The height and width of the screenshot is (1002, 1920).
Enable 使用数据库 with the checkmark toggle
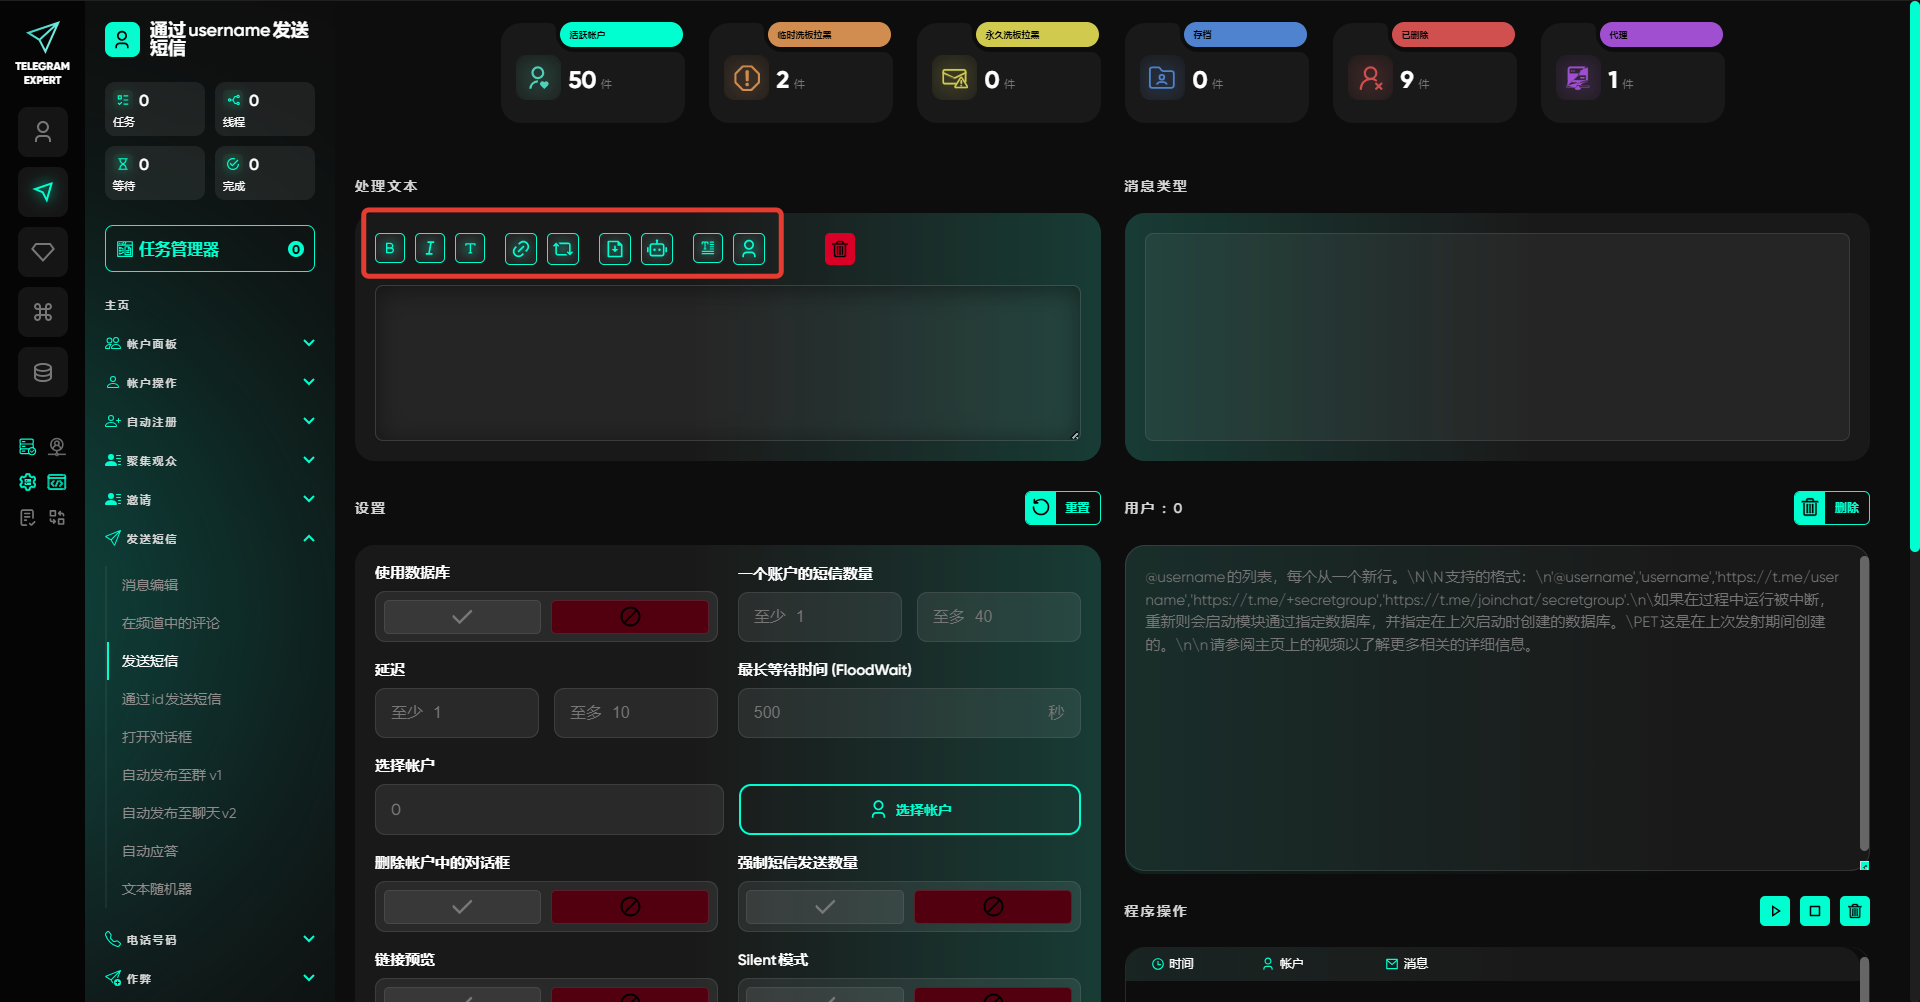tap(462, 617)
